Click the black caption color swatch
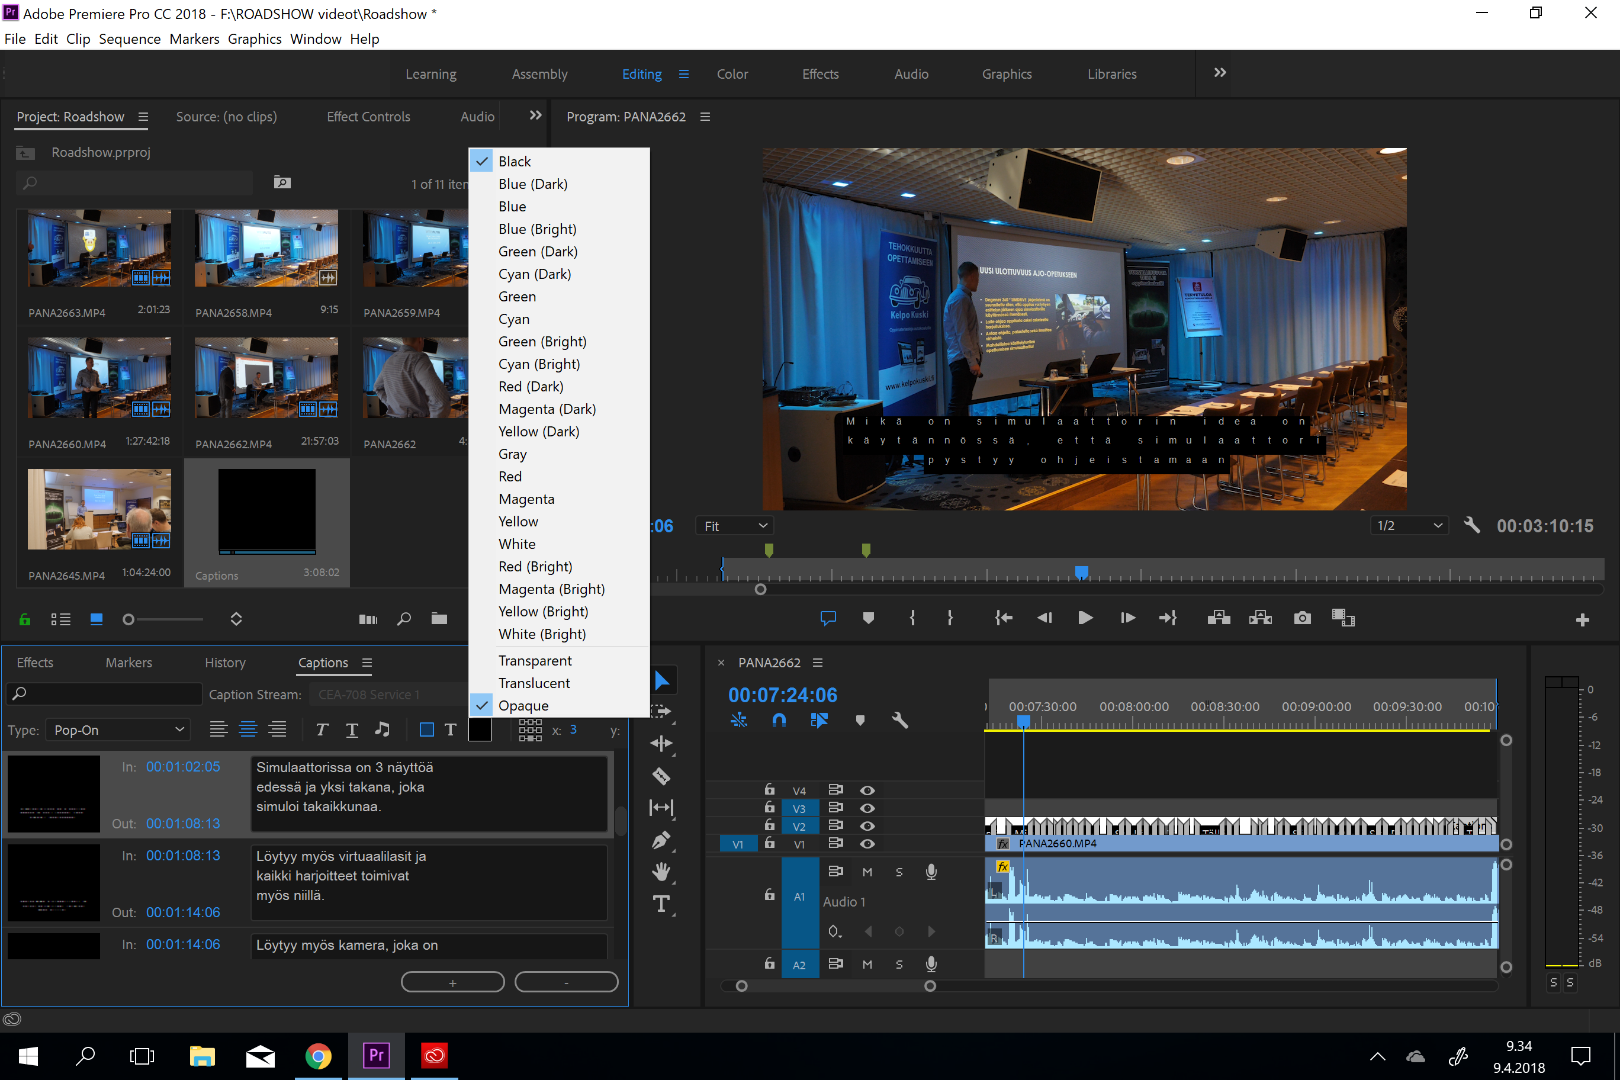 tap(480, 730)
